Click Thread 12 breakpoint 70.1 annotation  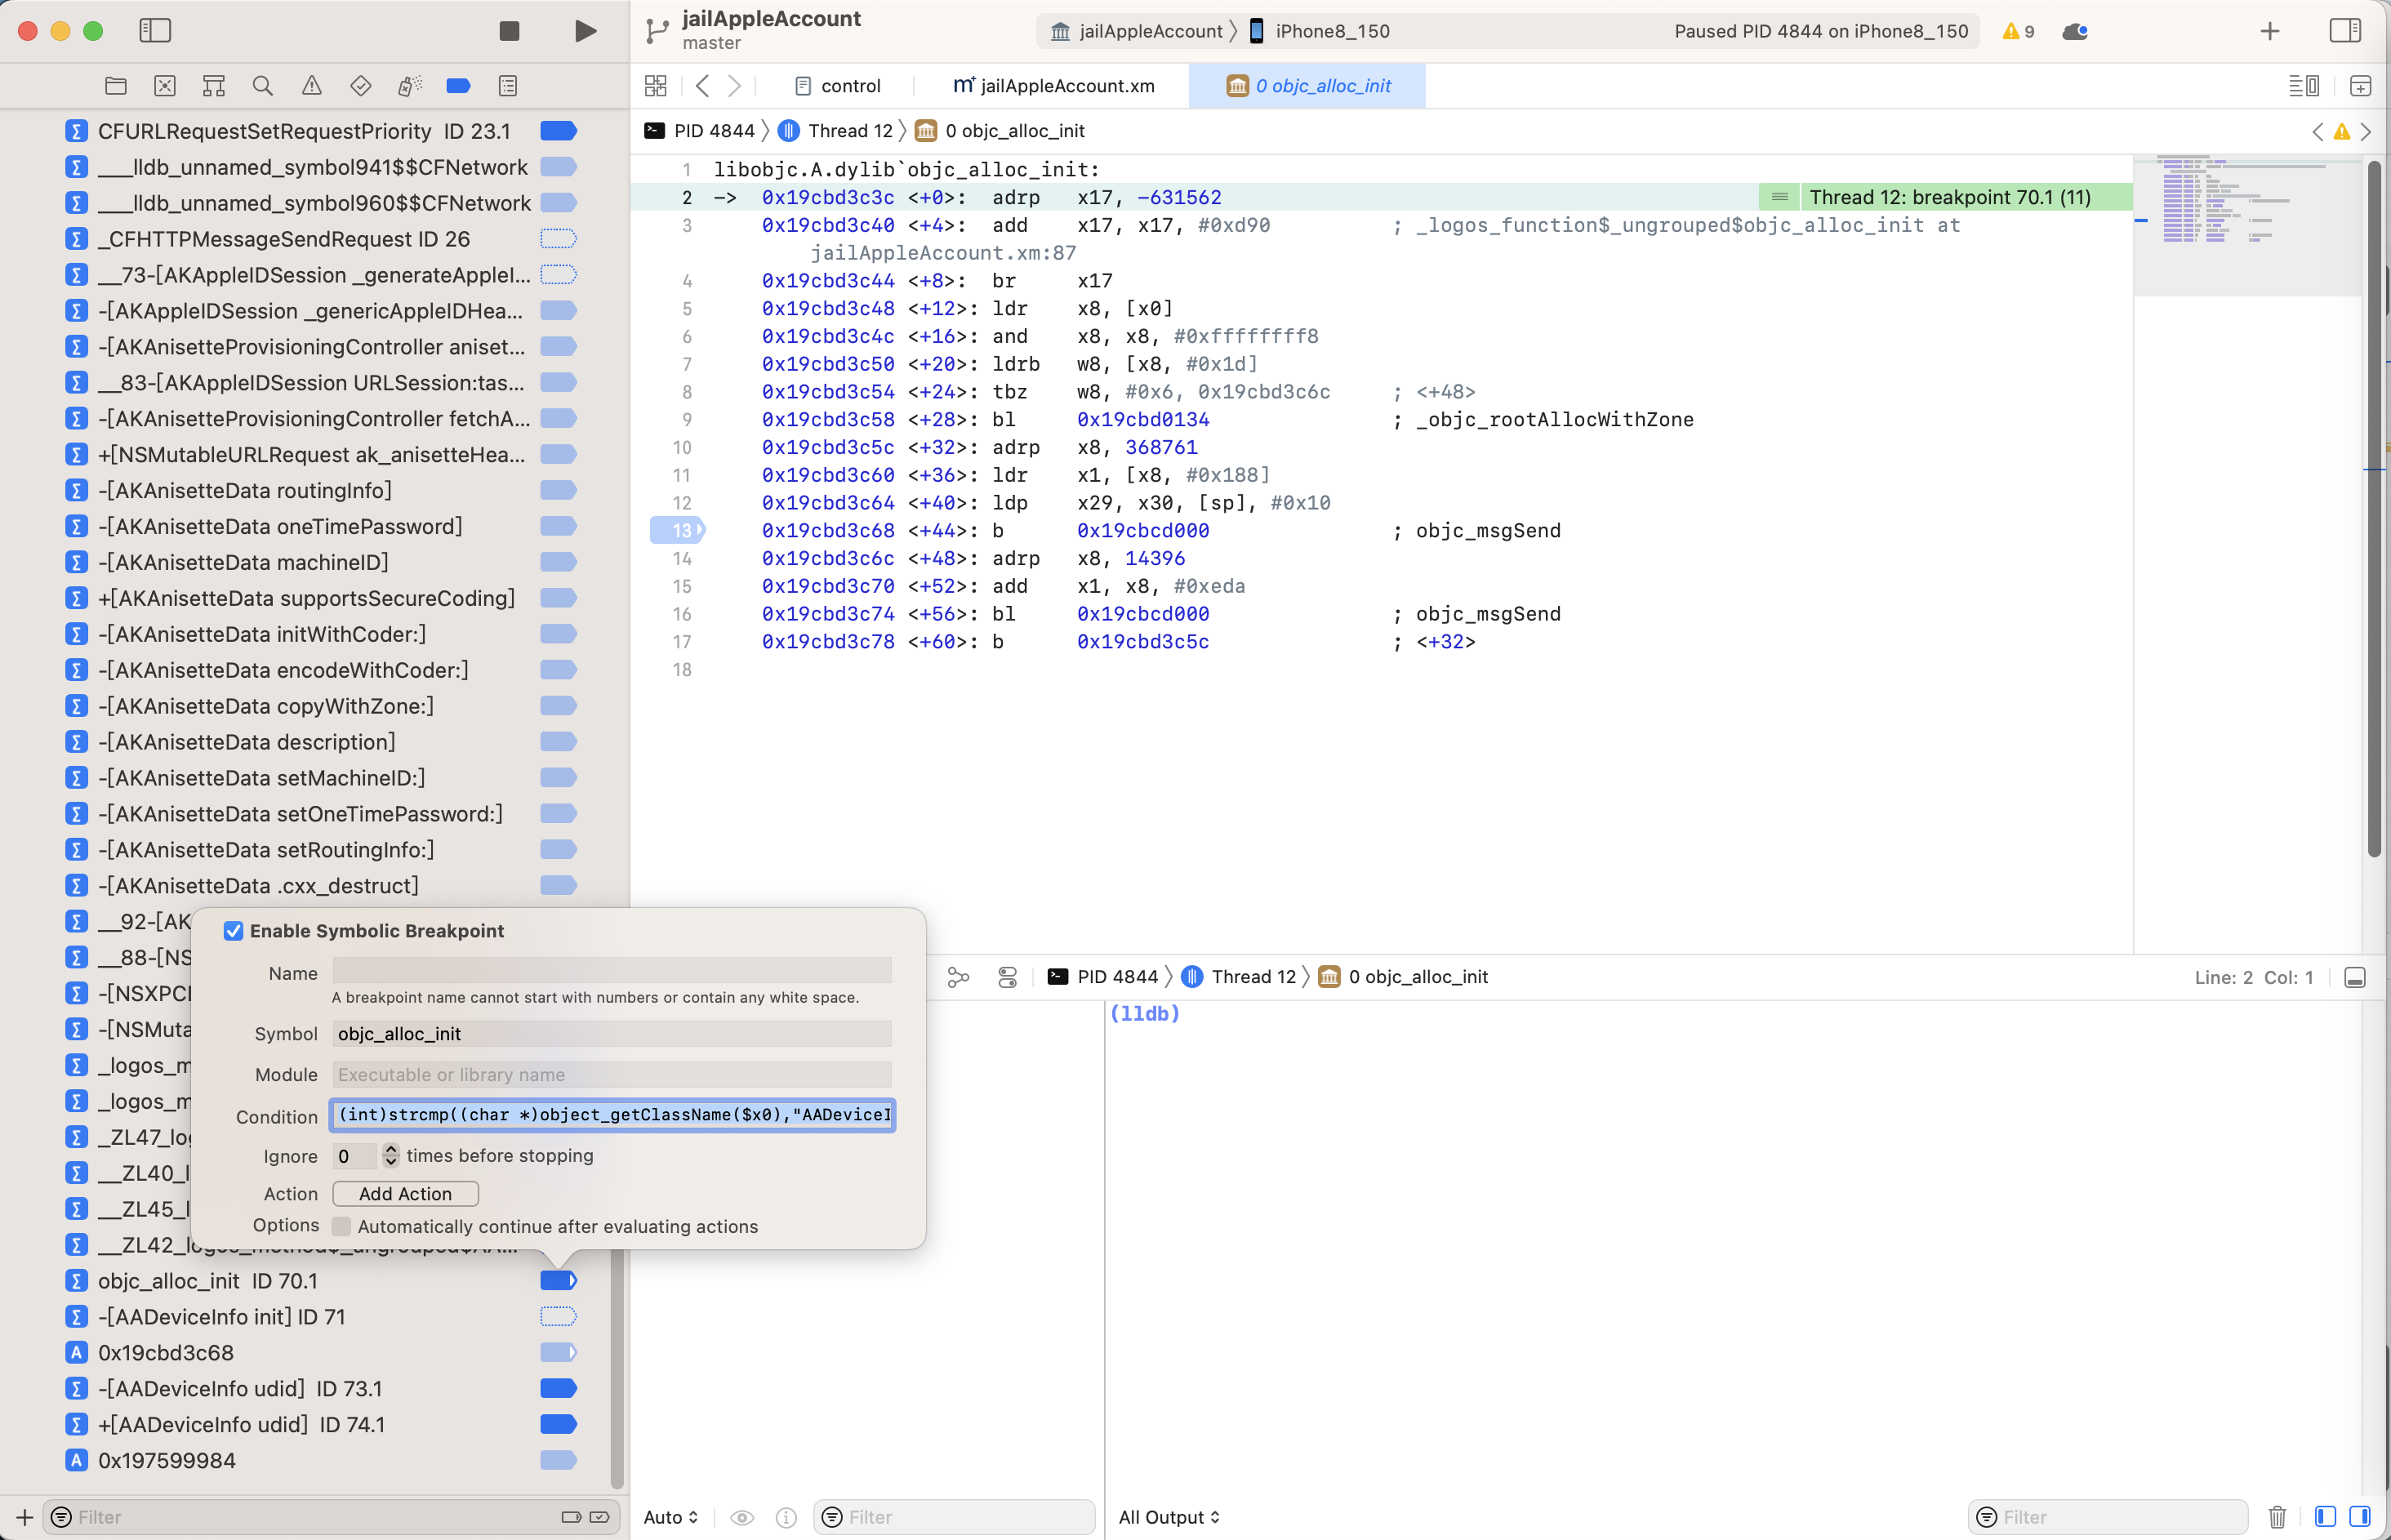click(x=1949, y=197)
